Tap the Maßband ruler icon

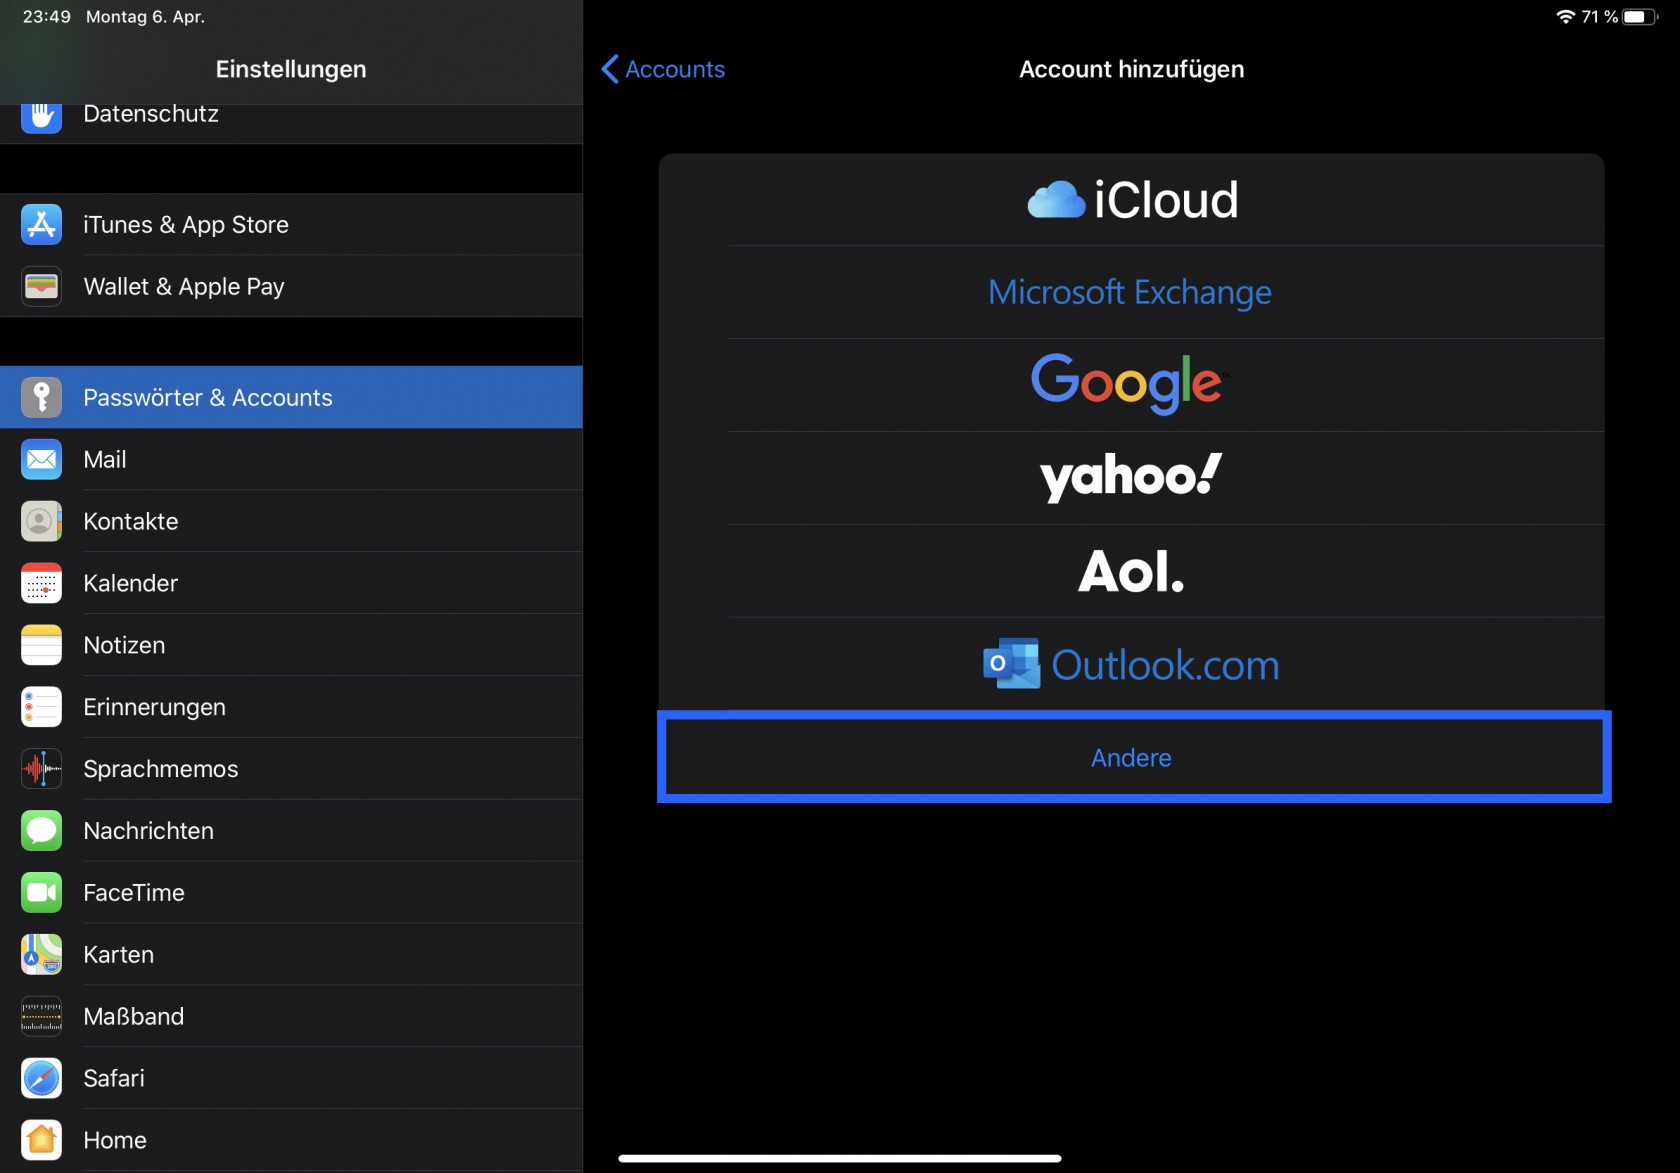coord(41,1016)
